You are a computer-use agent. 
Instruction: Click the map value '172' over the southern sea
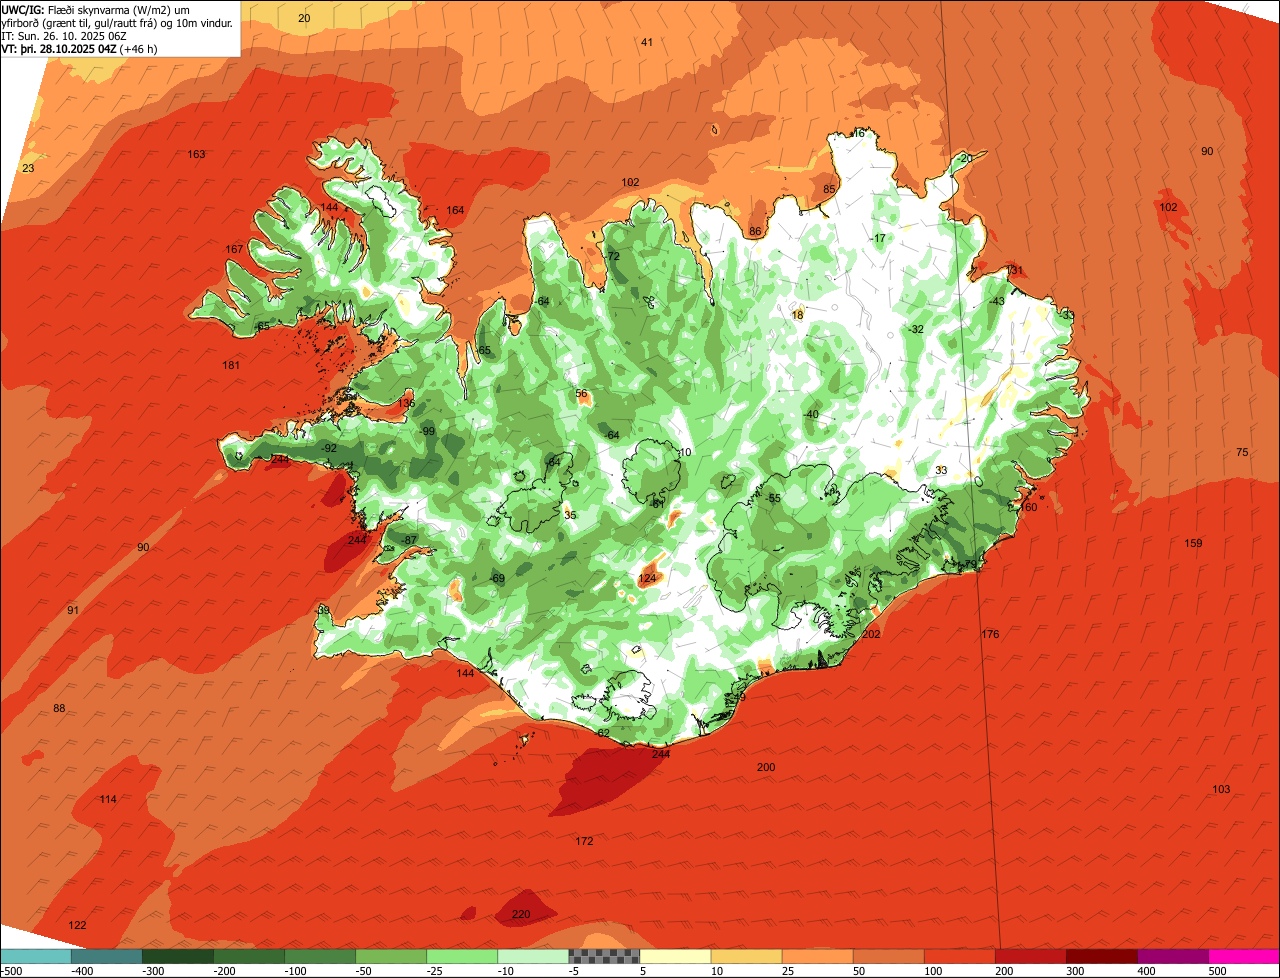pyautogui.click(x=584, y=841)
